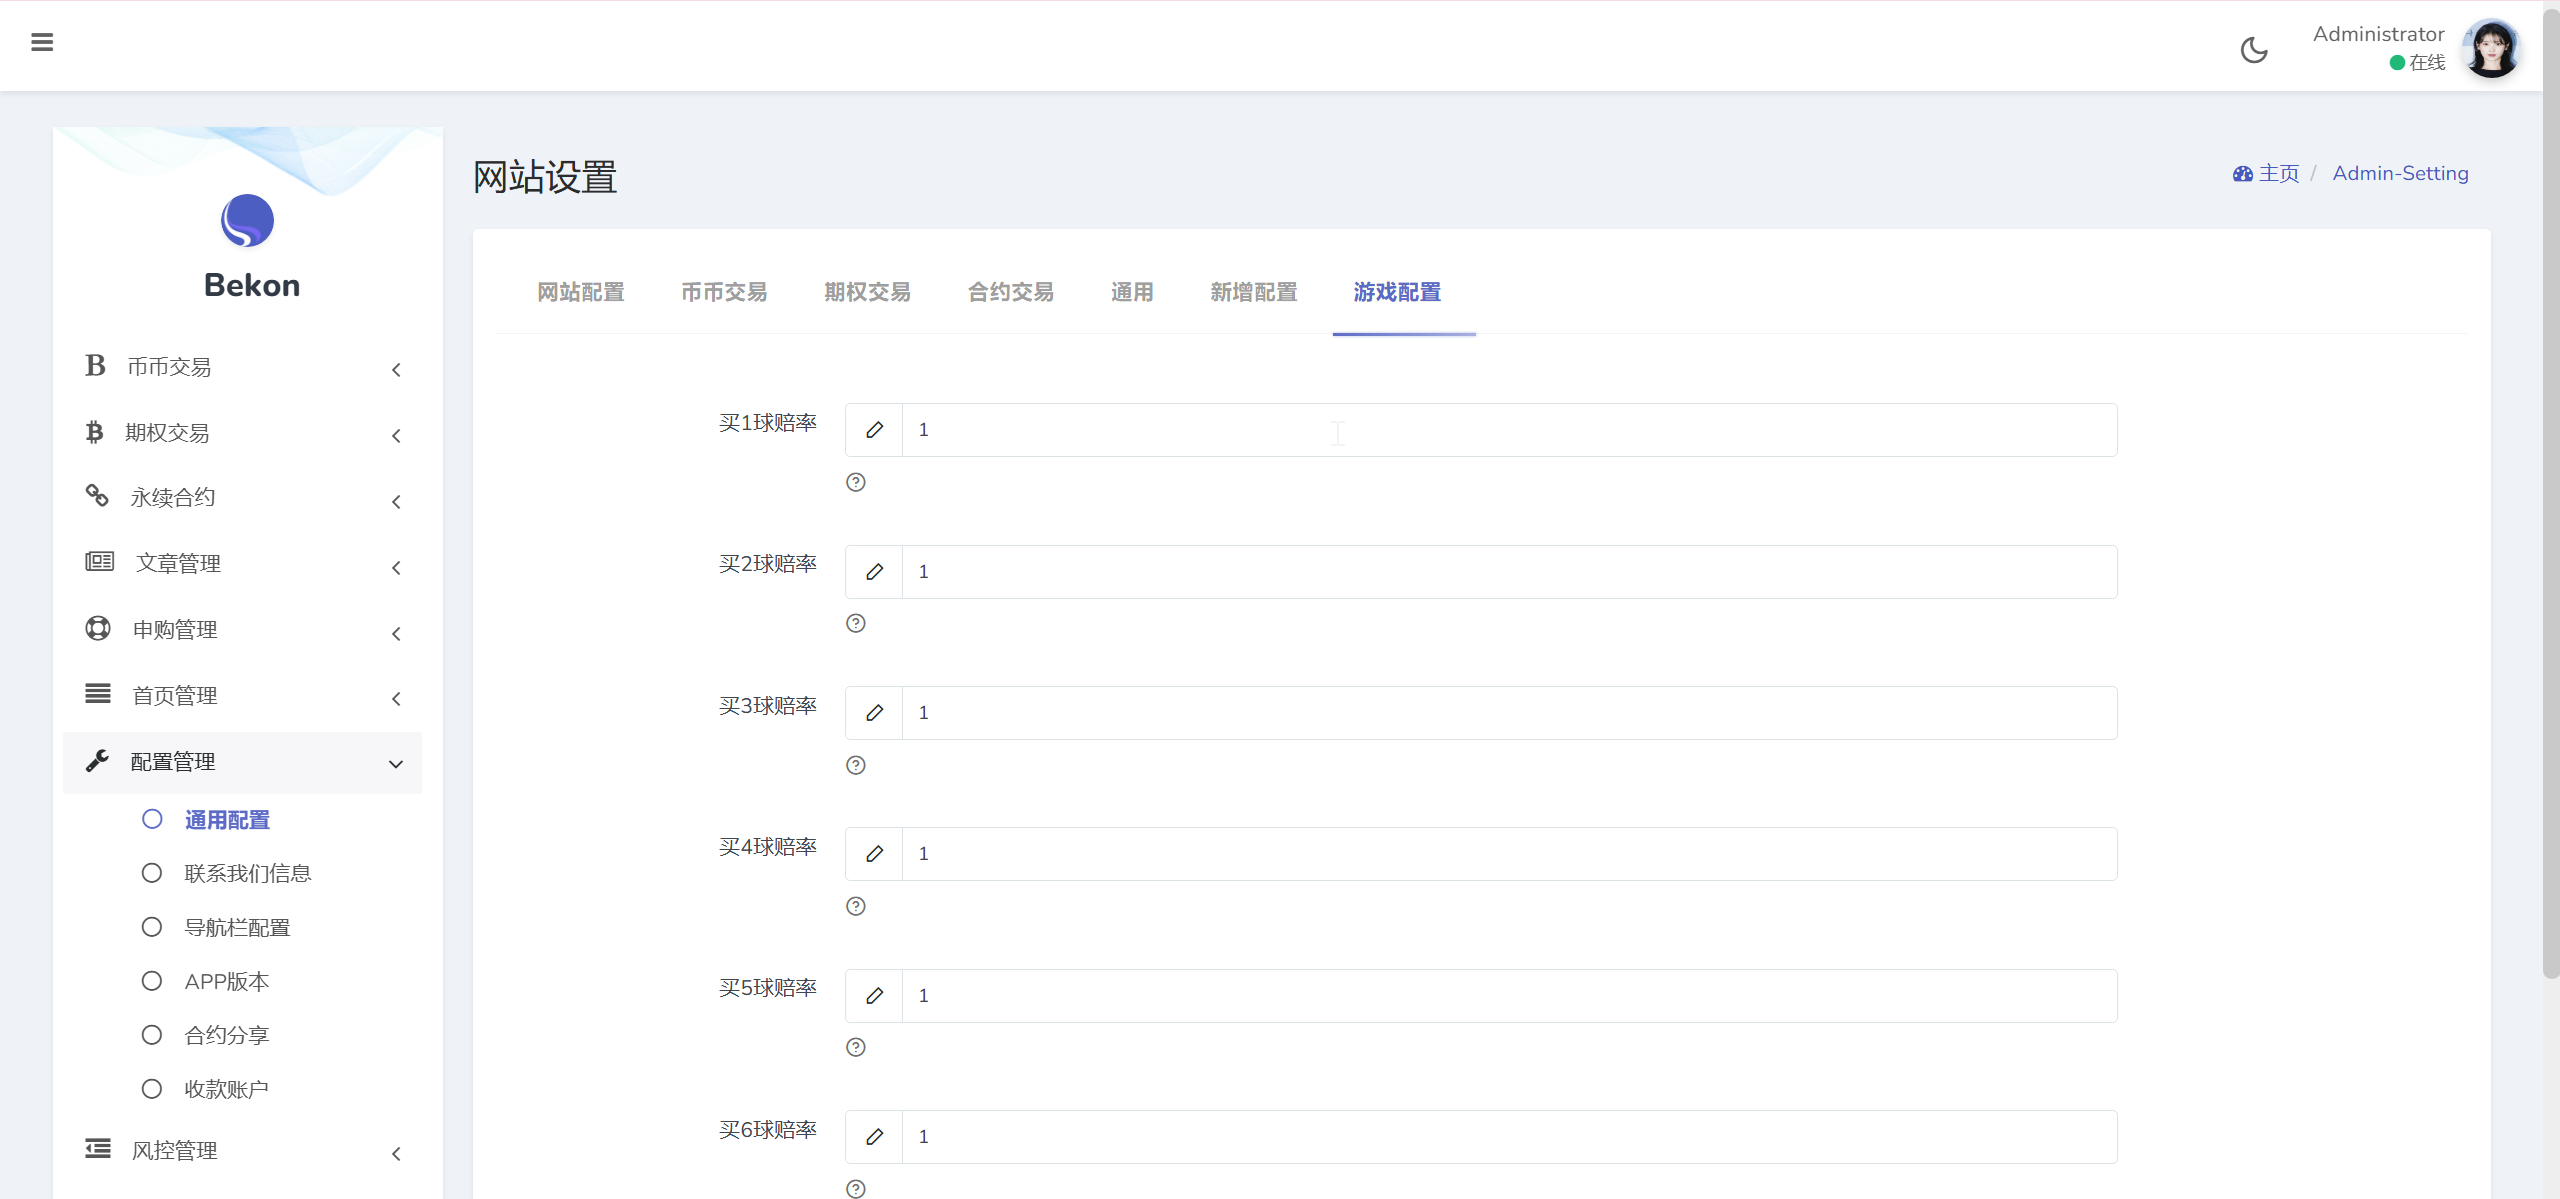Click the 申购管理 lifebuoy icon

(98, 629)
